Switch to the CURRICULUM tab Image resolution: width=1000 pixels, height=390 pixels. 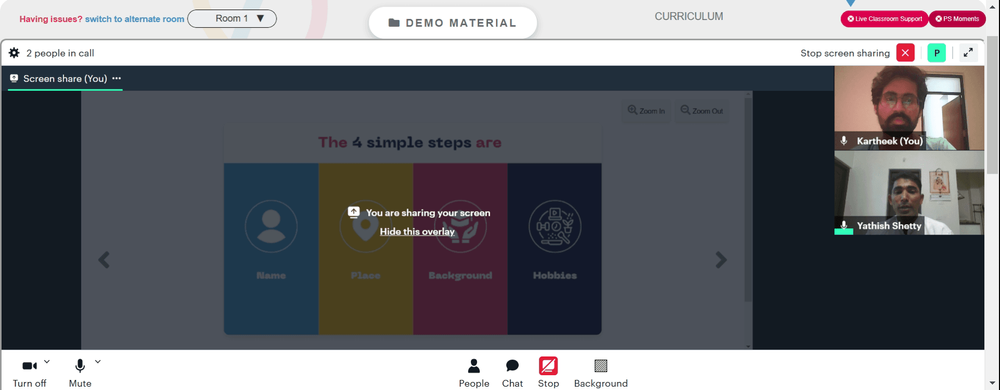pyautogui.click(x=689, y=17)
